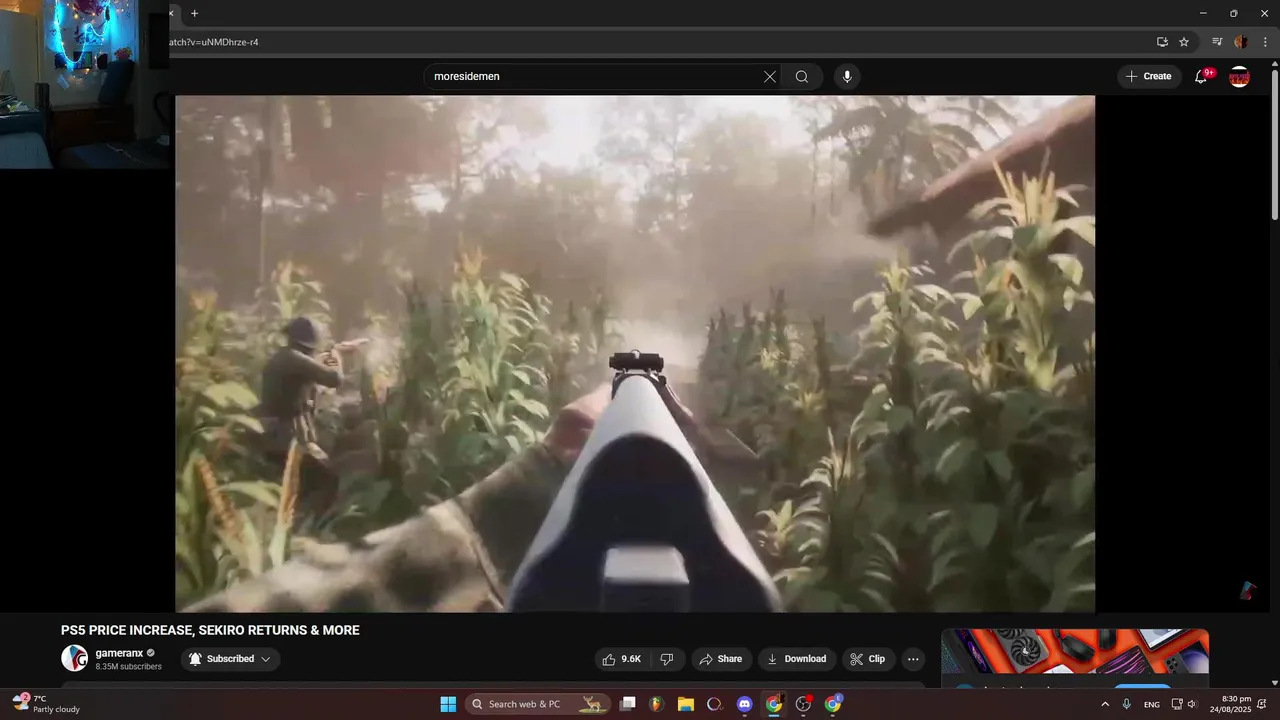Download the video
This screenshot has height=720, width=1280.
[797, 659]
